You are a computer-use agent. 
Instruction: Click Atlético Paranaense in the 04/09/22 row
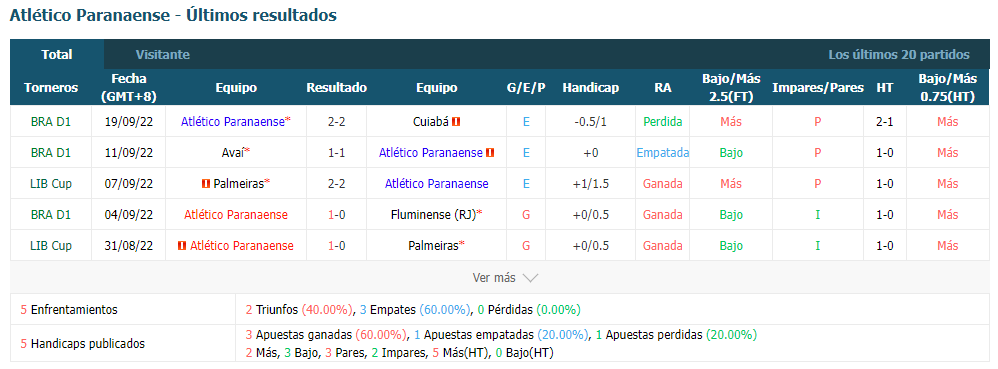coord(236,215)
